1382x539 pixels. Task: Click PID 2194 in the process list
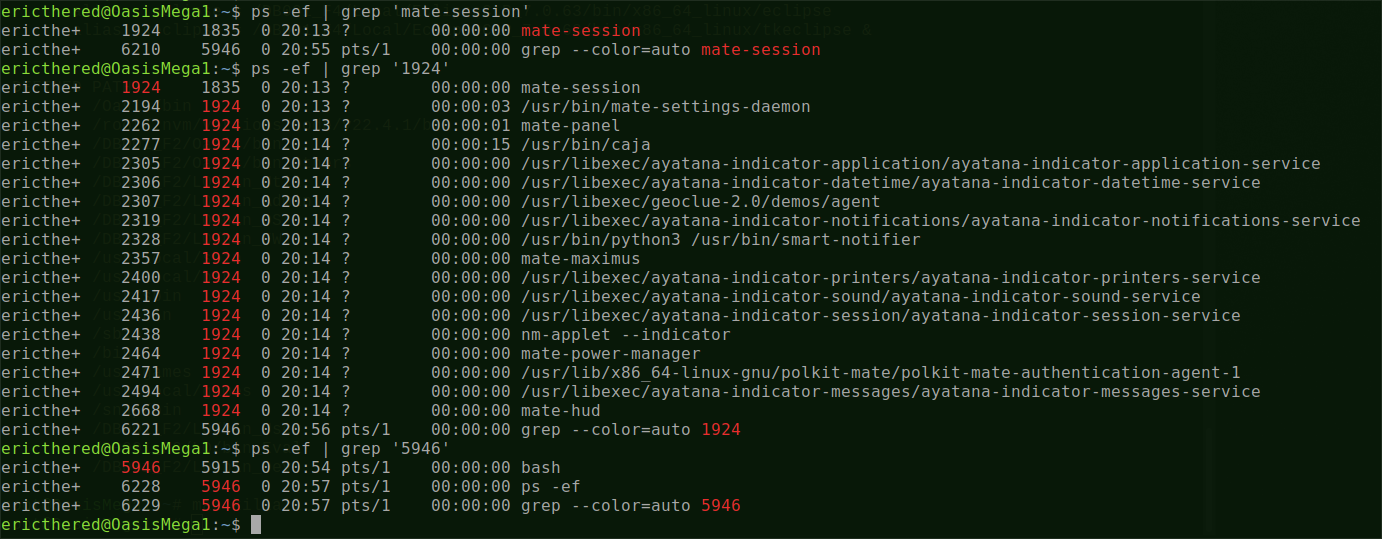pos(141,107)
